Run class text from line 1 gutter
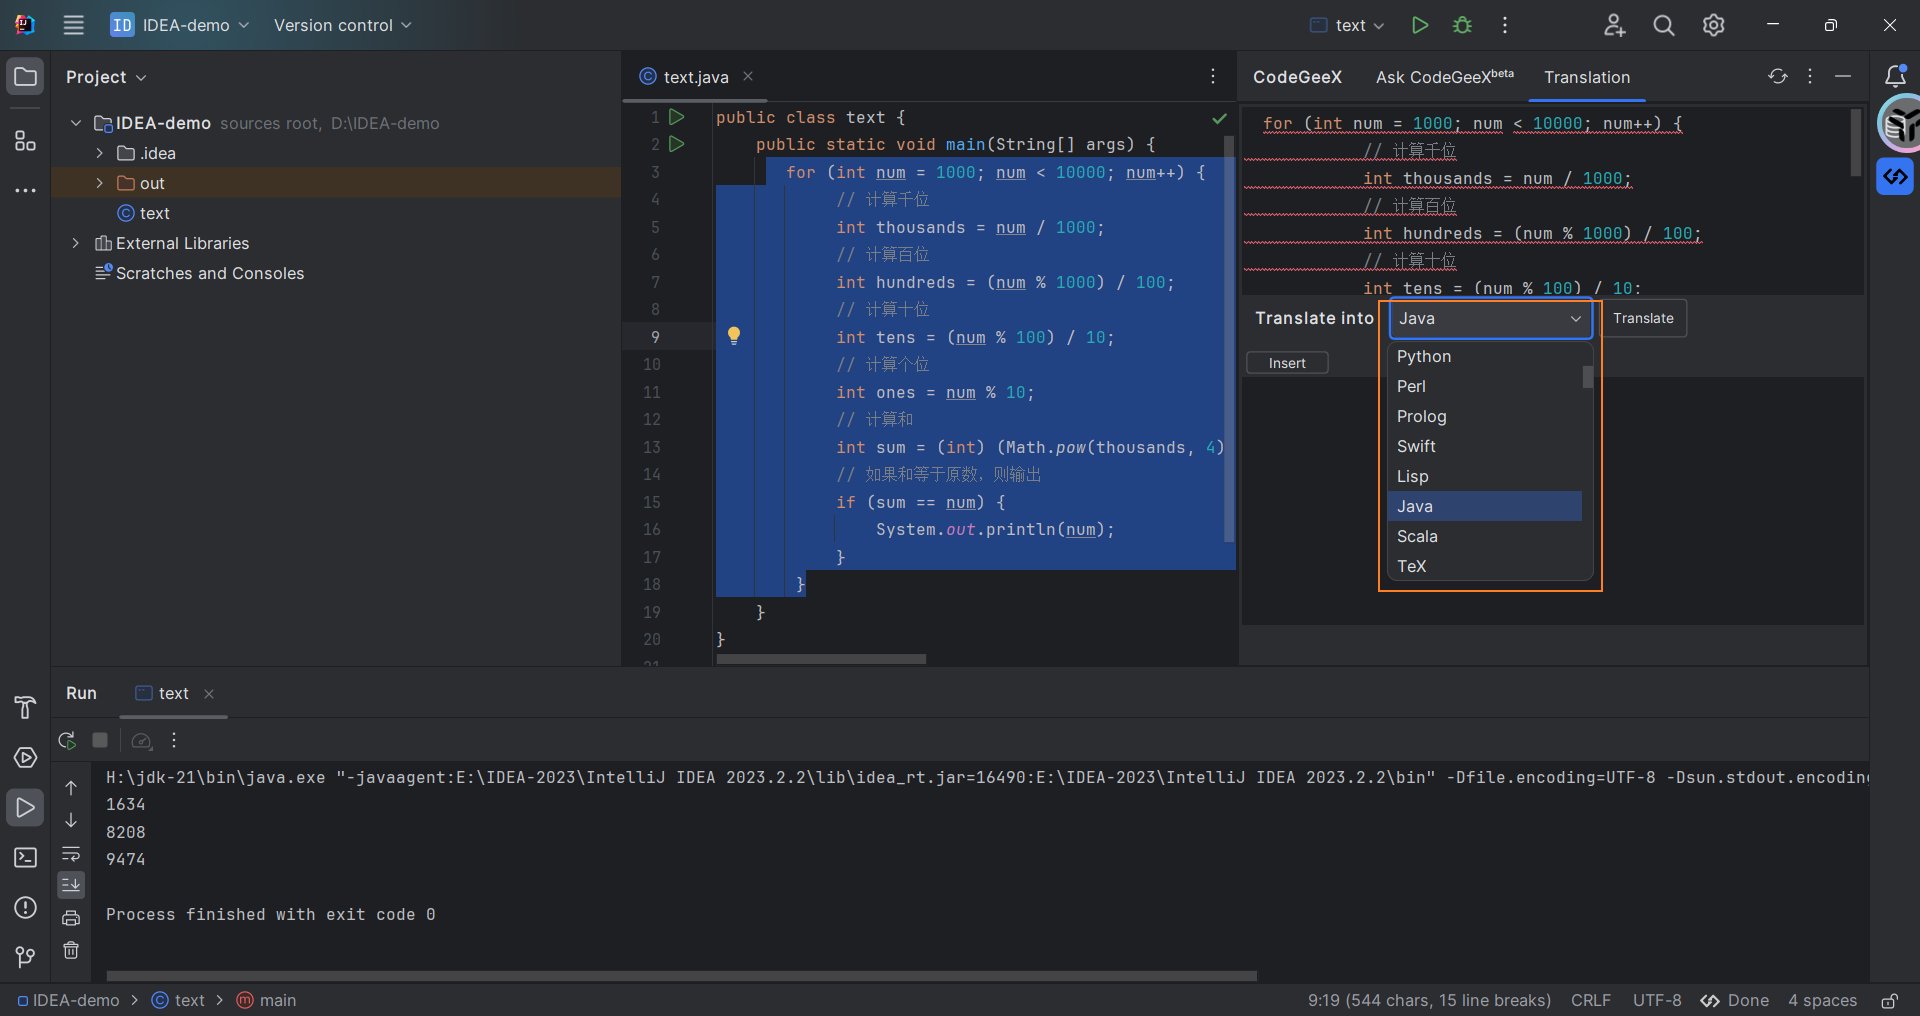The image size is (1920, 1016). tap(677, 117)
